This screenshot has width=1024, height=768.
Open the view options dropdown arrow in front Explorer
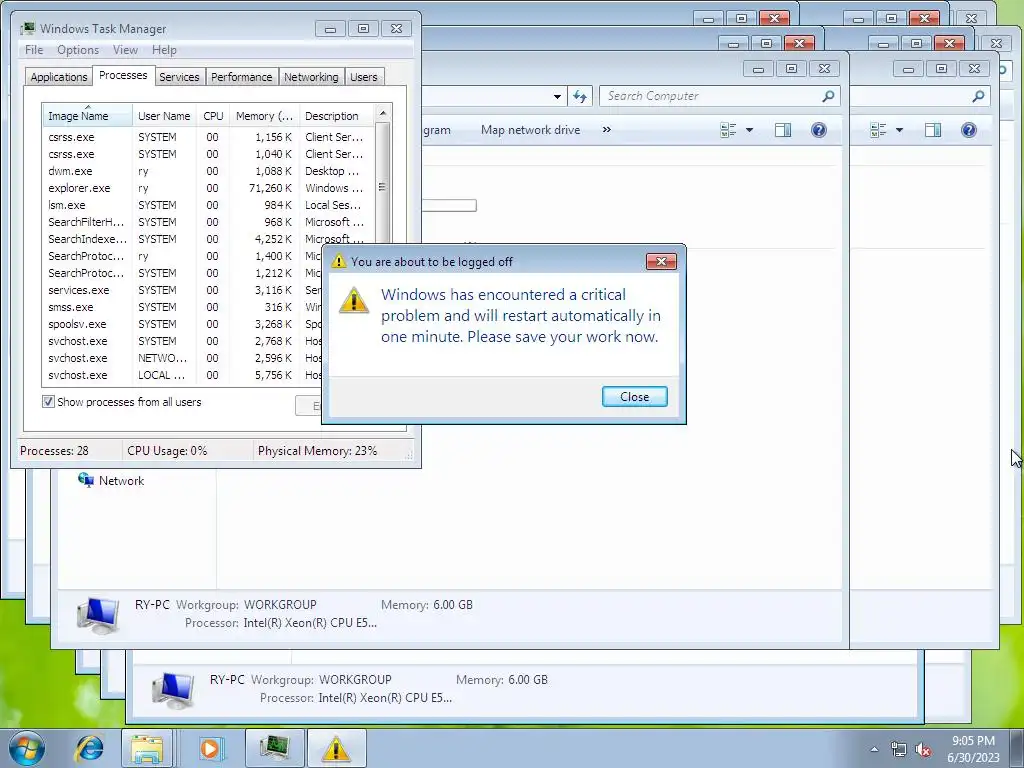(x=750, y=130)
